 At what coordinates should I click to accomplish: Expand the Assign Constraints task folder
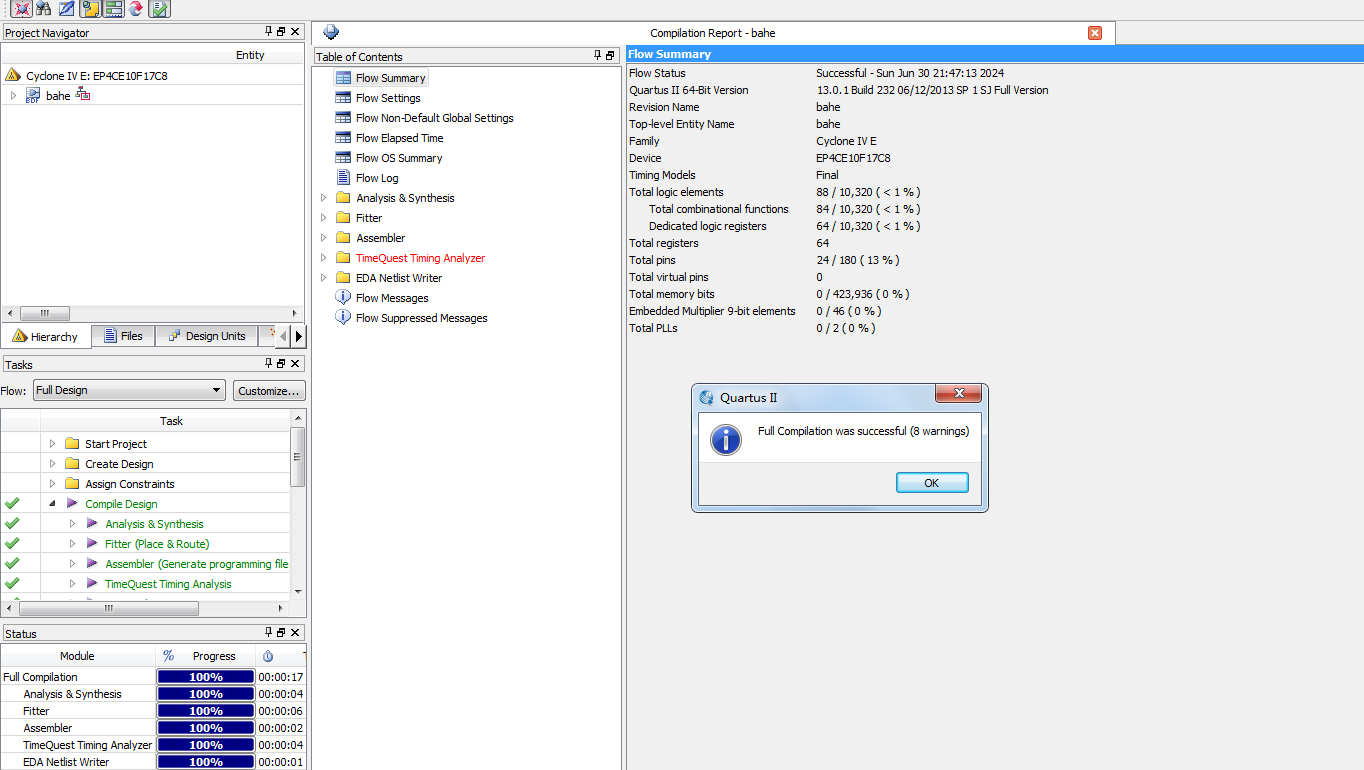pyautogui.click(x=53, y=484)
